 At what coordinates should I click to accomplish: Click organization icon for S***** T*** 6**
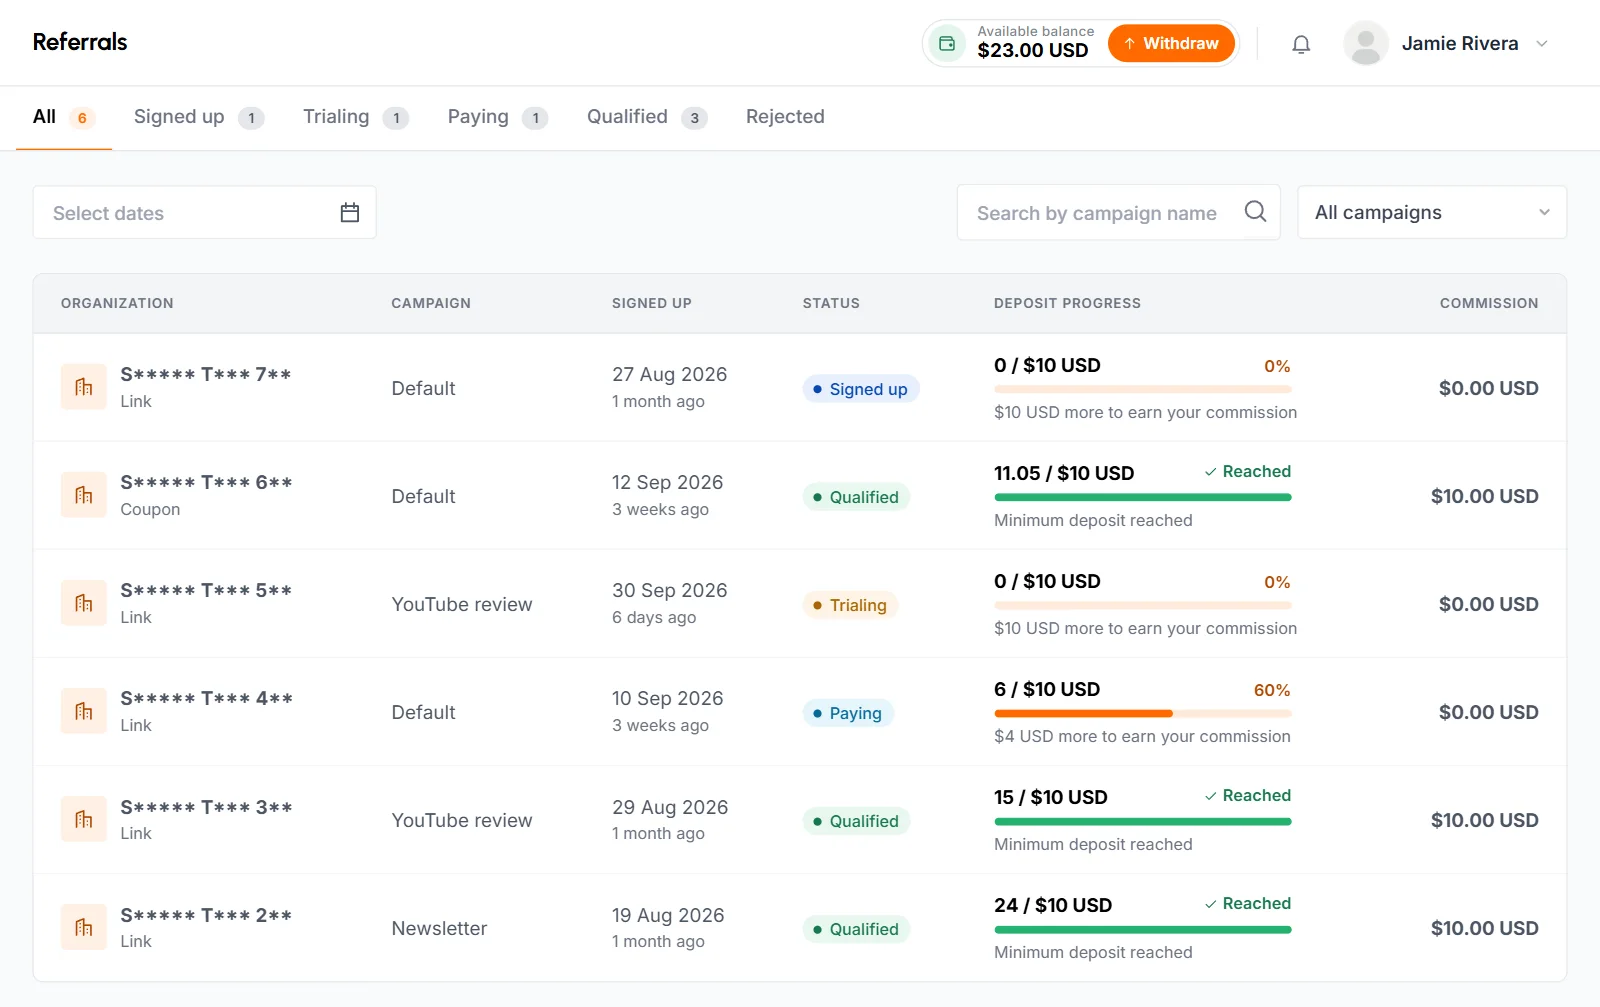coord(84,495)
